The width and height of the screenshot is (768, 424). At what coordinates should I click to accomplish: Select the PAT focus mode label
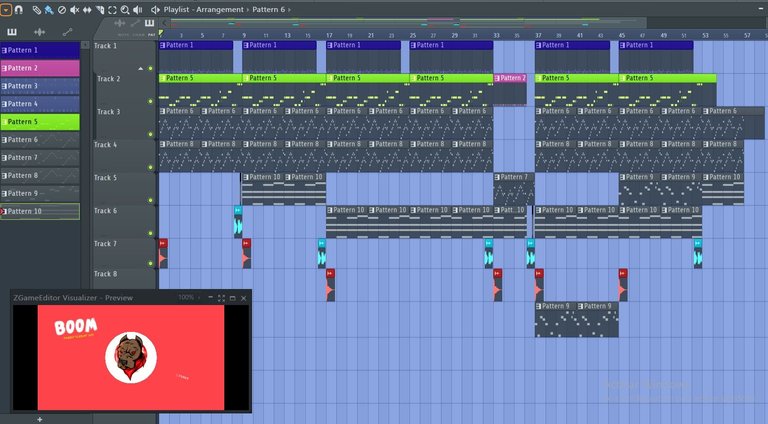(x=151, y=35)
